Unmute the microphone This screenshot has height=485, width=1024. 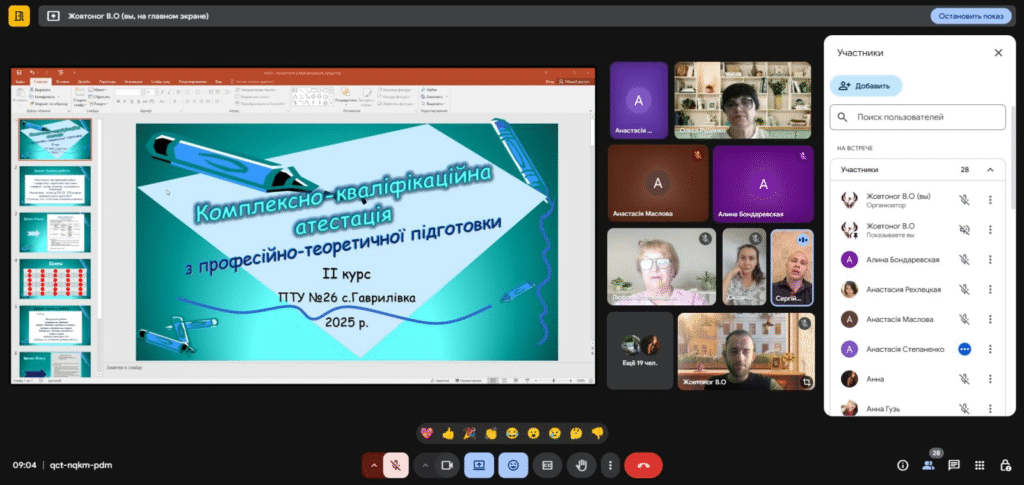coord(396,465)
